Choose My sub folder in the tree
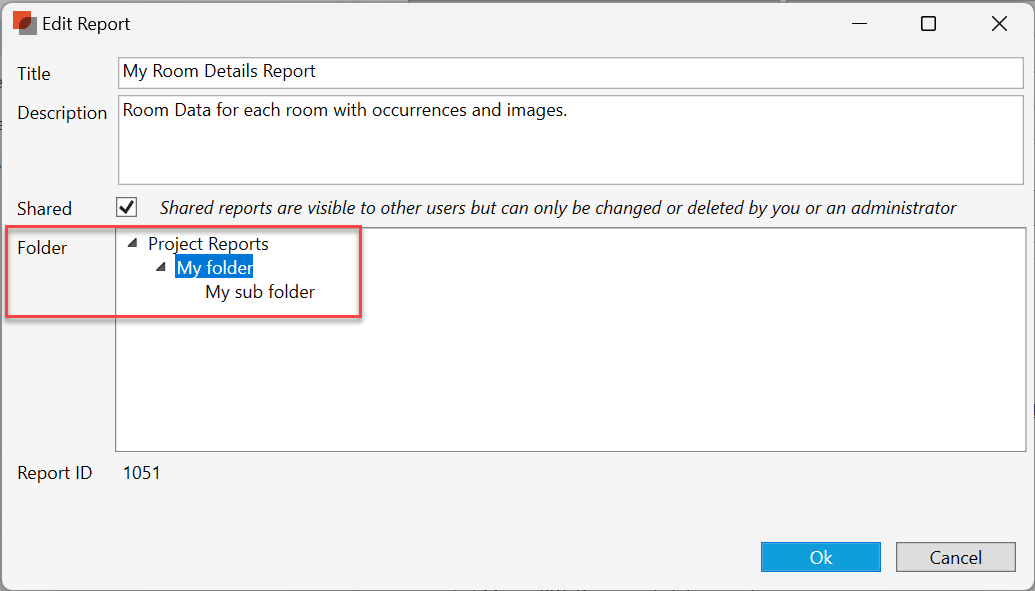This screenshot has width=1035, height=591. click(260, 292)
